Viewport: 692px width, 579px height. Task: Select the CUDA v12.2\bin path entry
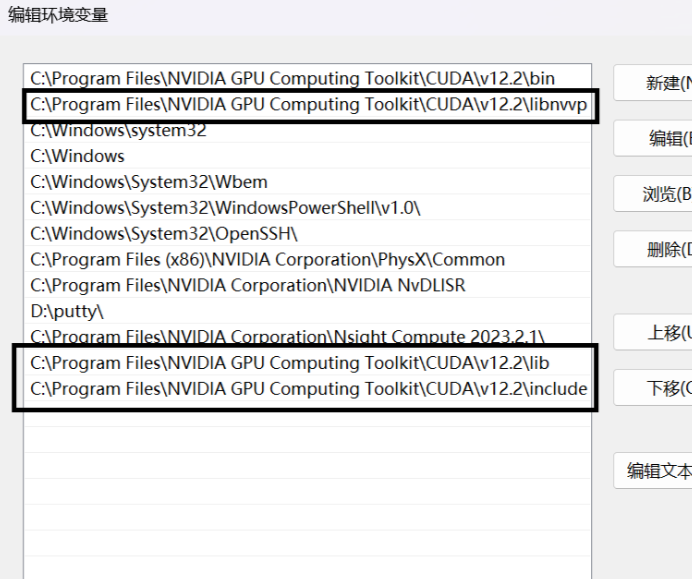coord(308,79)
